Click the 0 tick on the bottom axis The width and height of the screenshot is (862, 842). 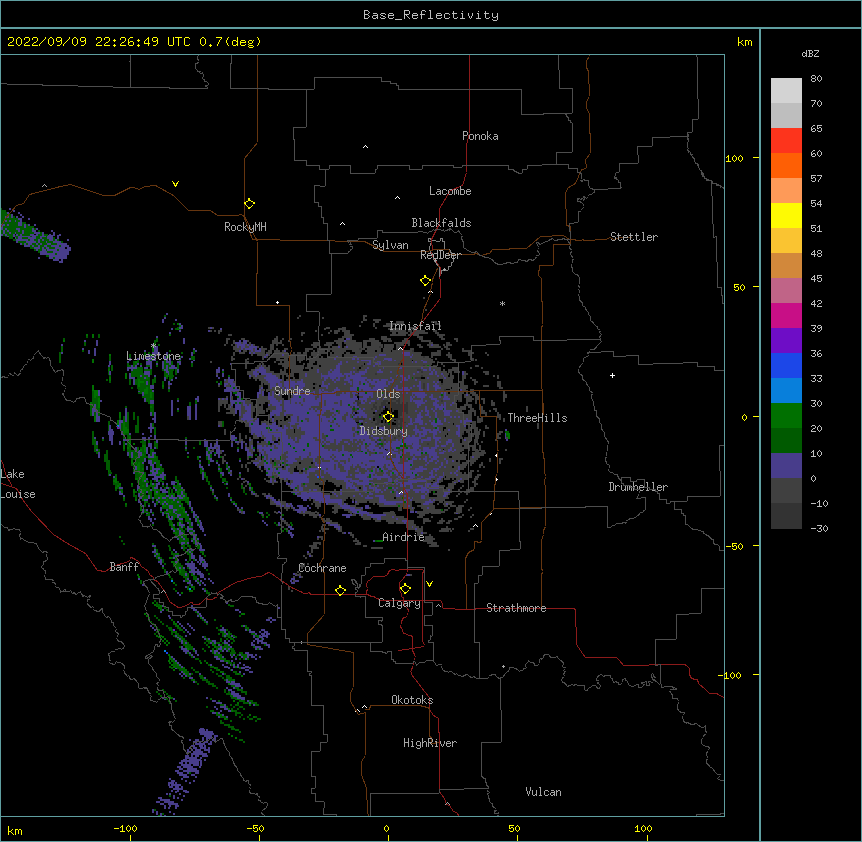coord(386,828)
